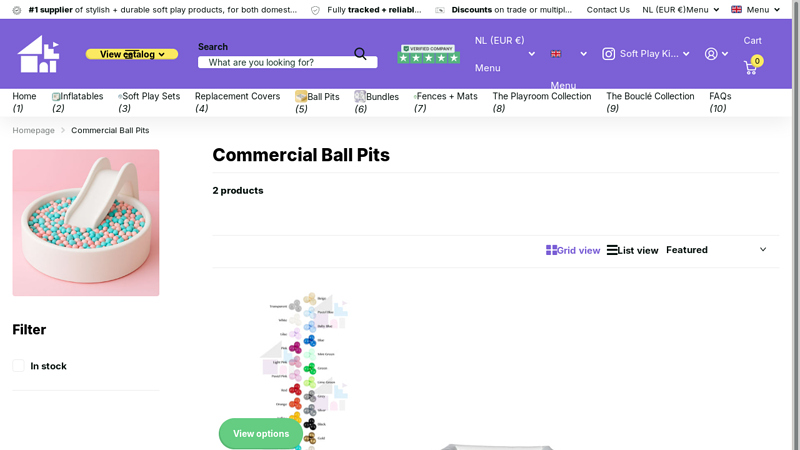Open The Bouclé Collection nav item

[x=650, y=102]
